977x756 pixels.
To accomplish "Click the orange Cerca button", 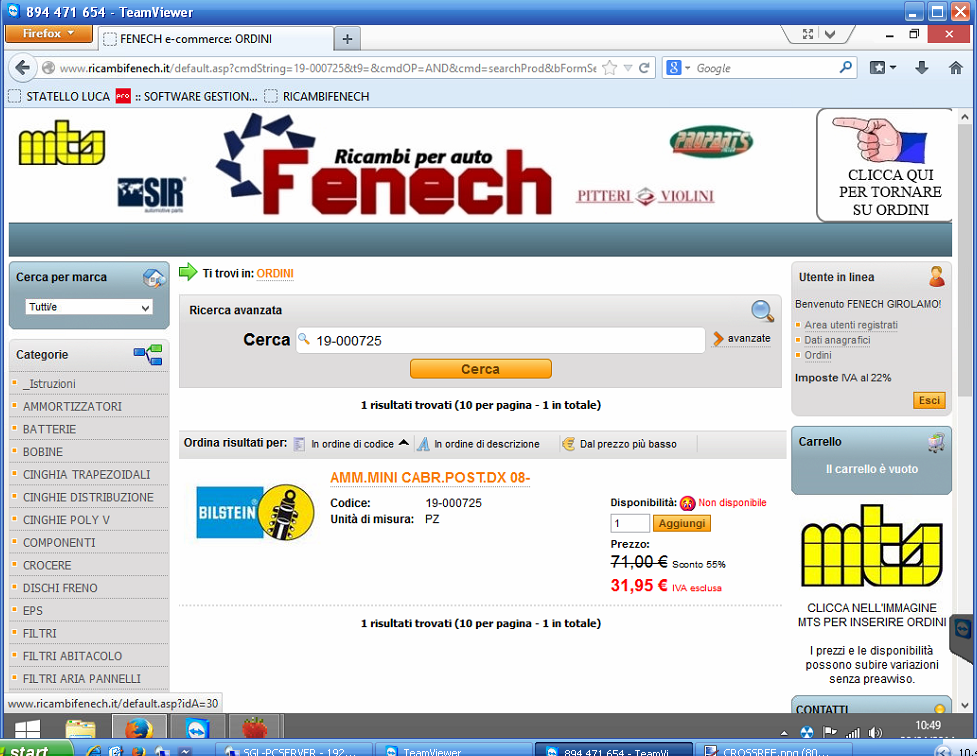I will point(480,369).
